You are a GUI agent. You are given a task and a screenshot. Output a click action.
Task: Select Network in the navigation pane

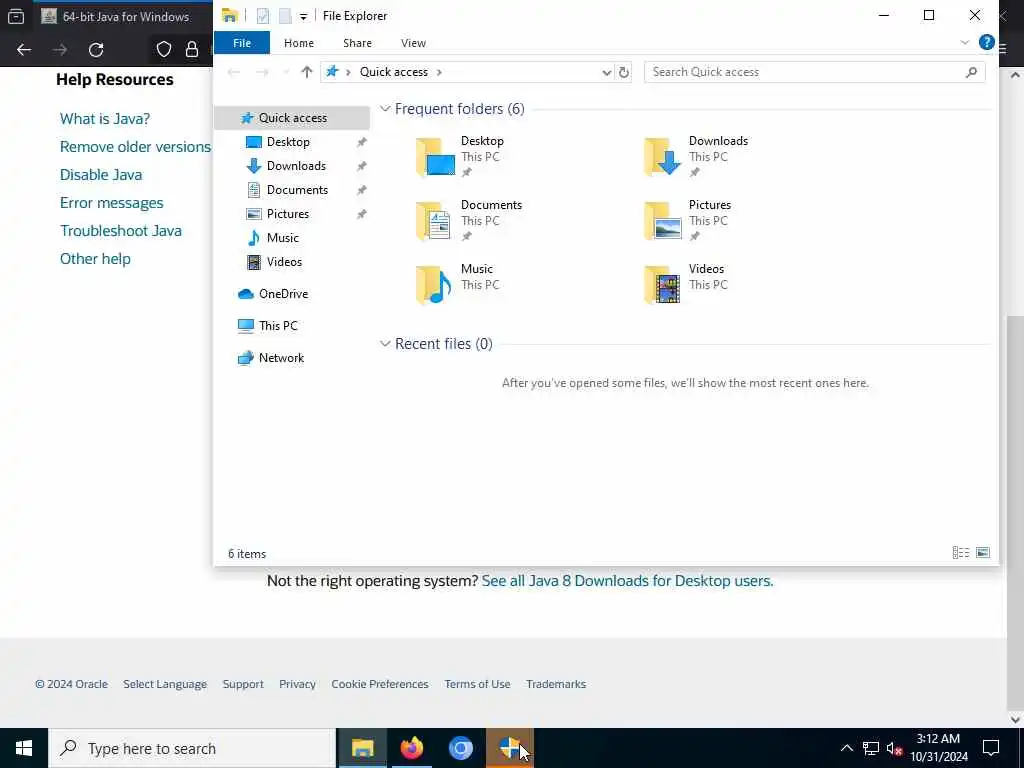281,358
